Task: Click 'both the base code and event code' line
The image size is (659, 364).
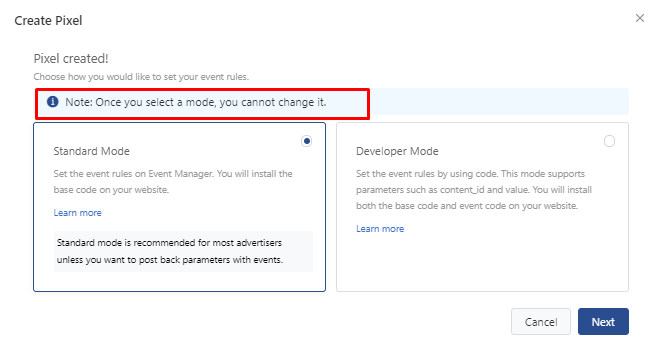Action: (467, 206)
